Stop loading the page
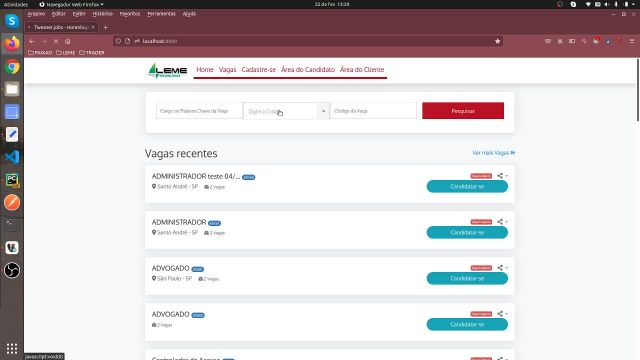640x360 pixels. (56, 41)
